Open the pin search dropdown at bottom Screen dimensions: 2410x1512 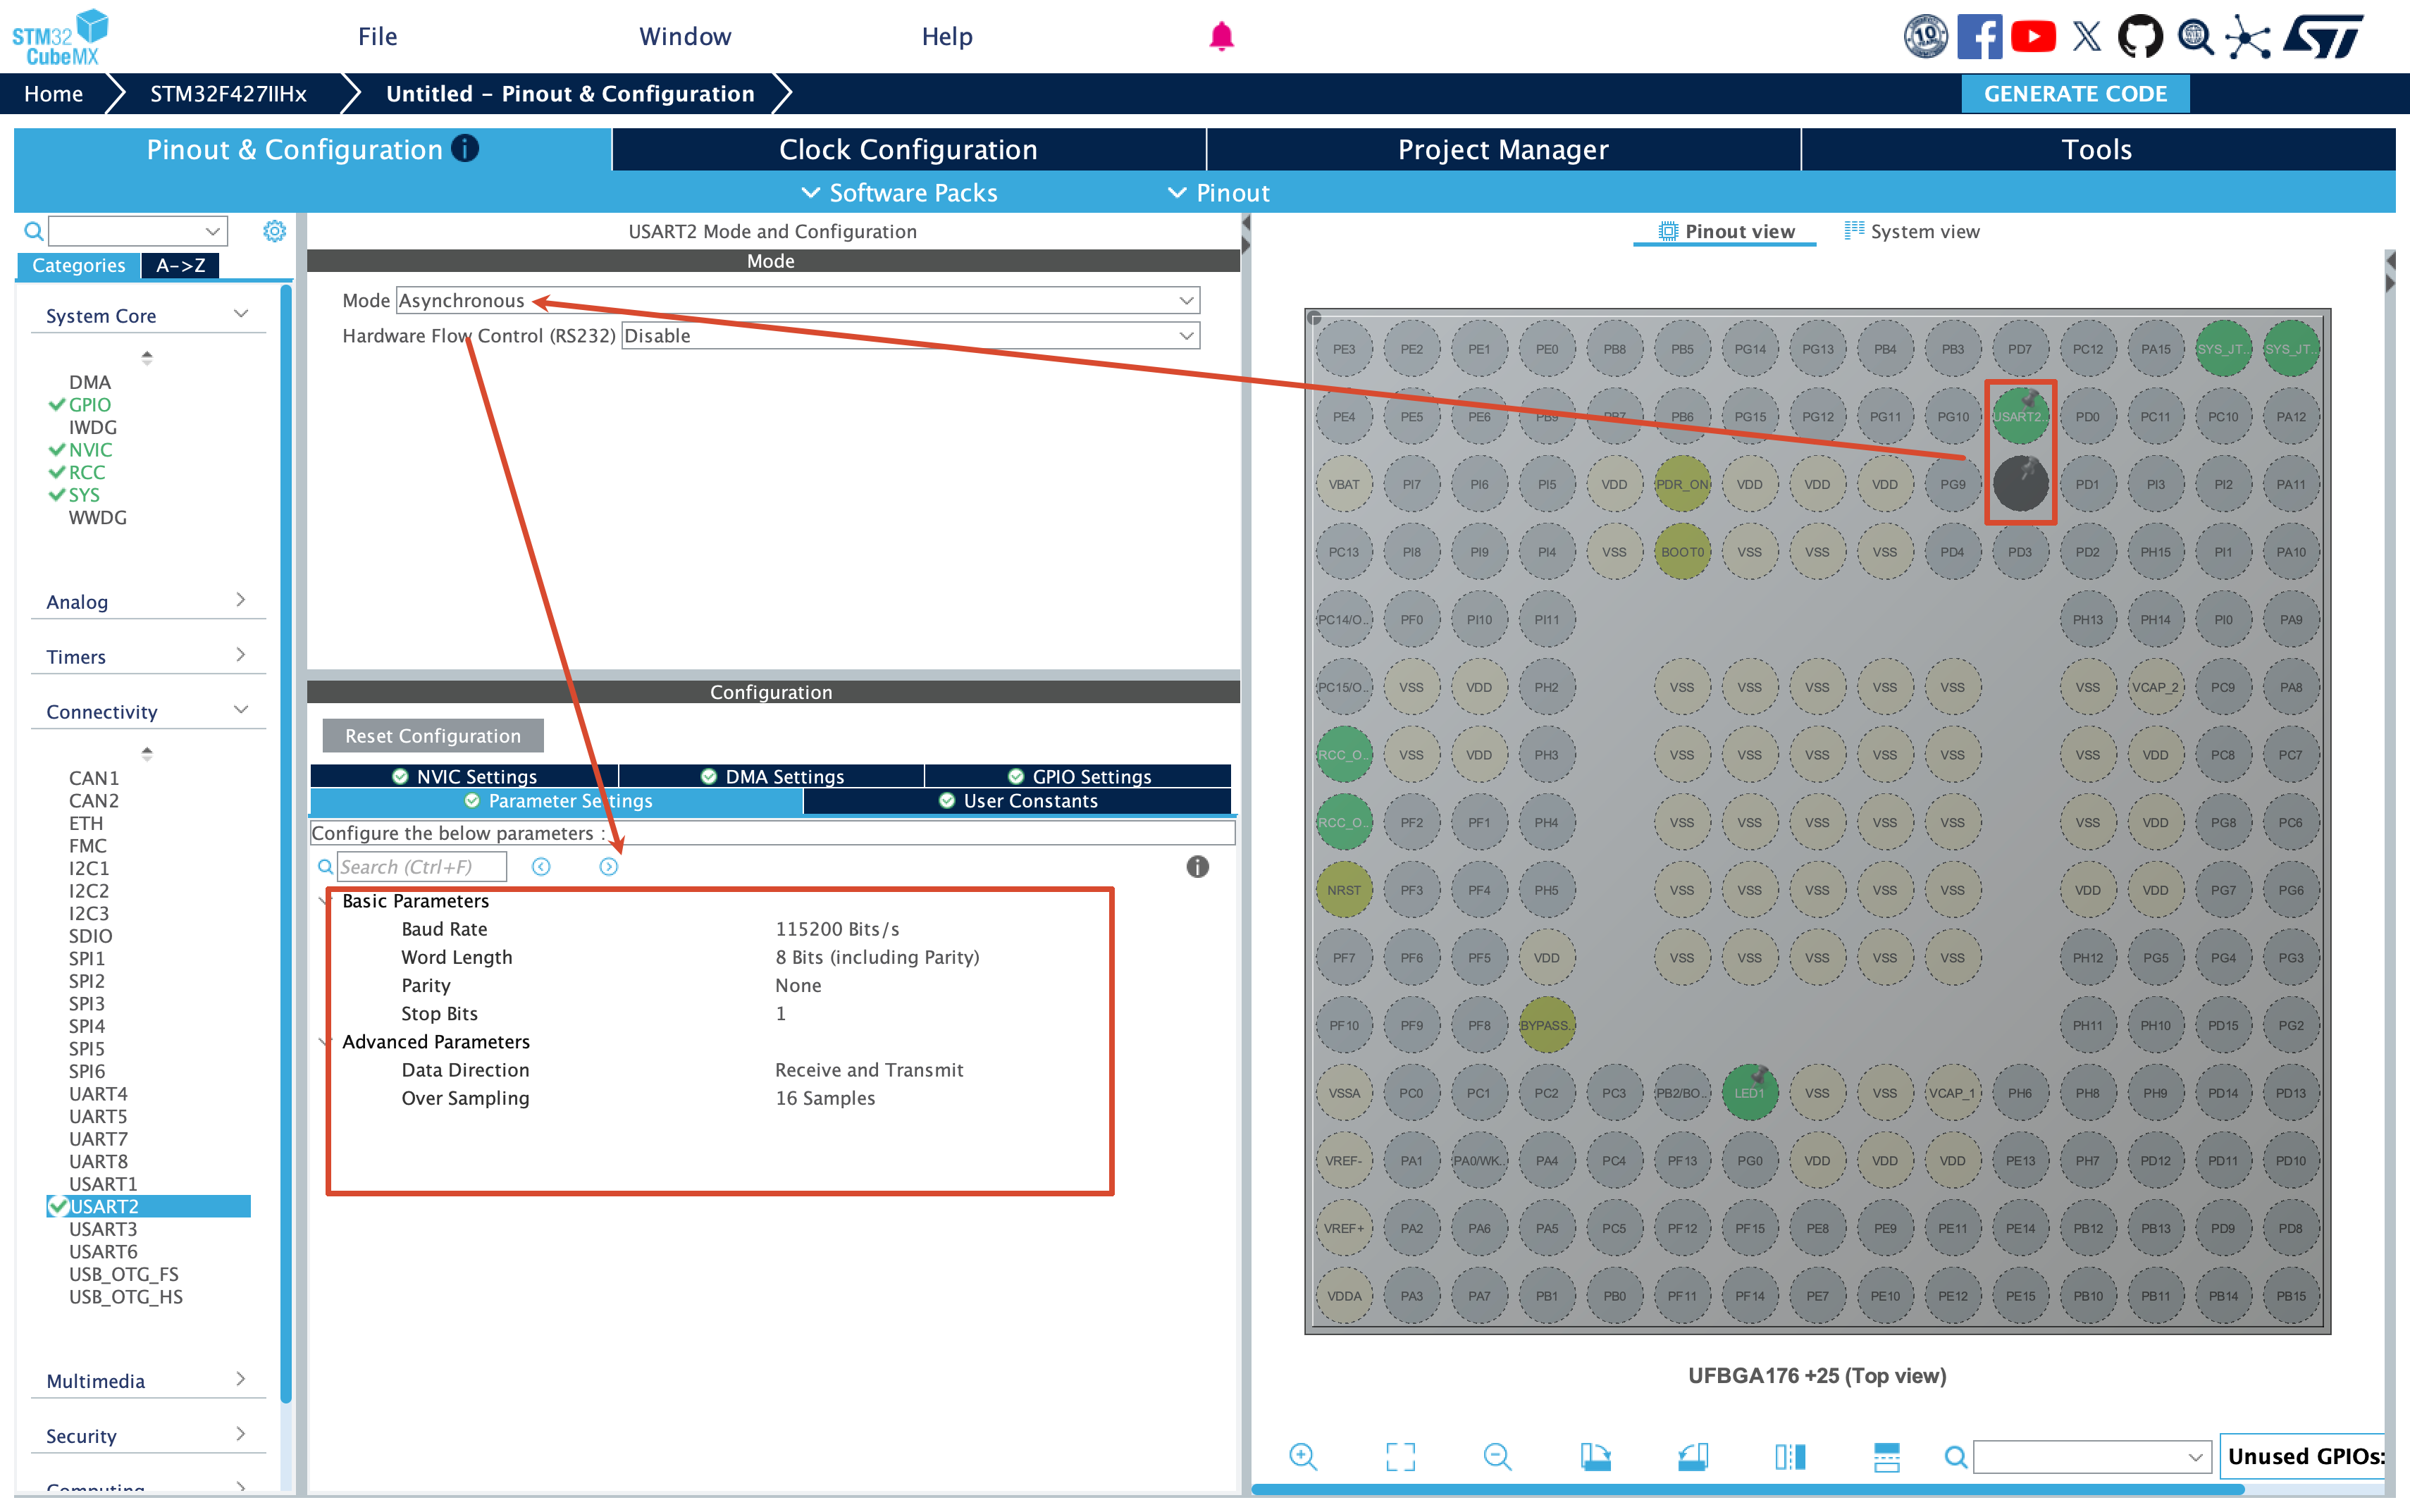click(2092, 1457)
